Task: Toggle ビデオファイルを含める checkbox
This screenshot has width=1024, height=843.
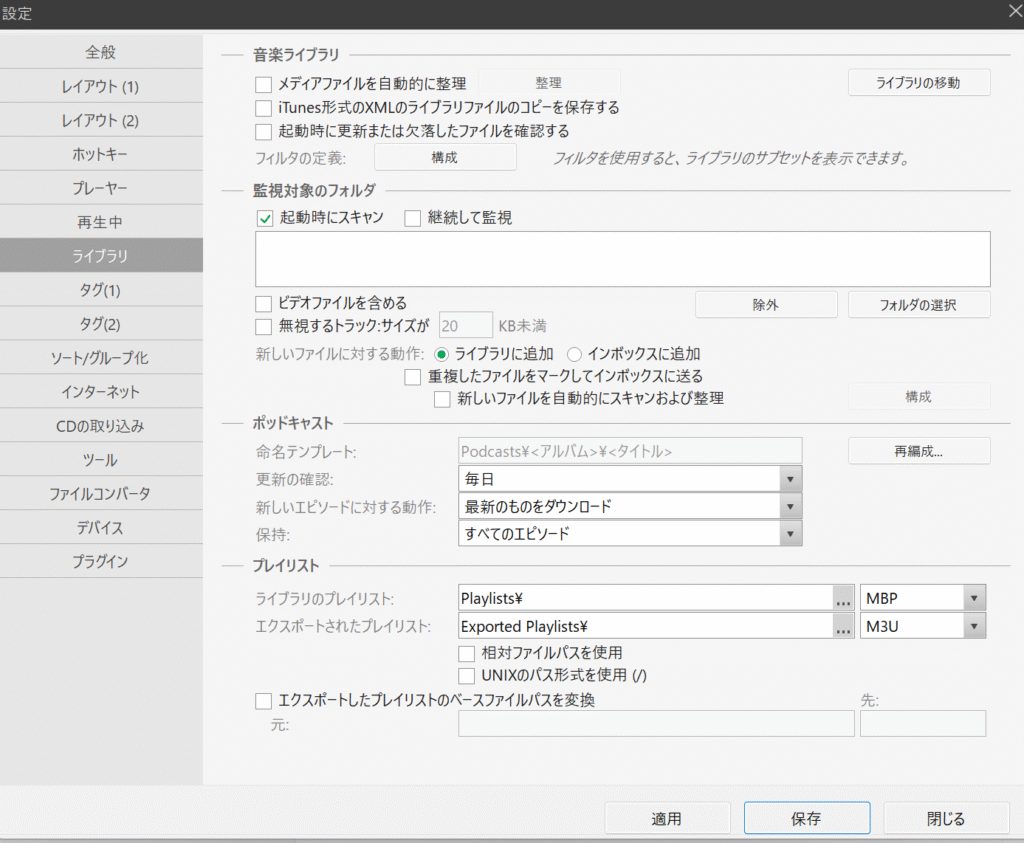Action: click(x=264, y=303)
